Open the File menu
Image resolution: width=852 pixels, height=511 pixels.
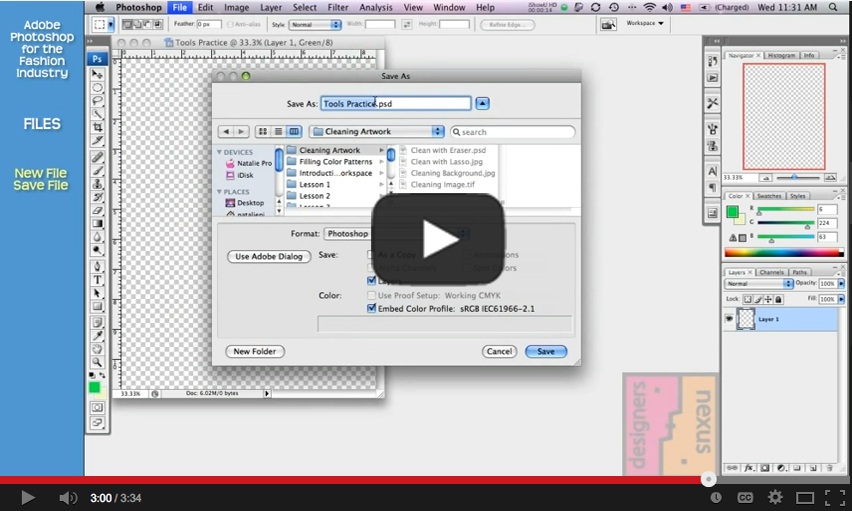pyautogui.click(x=179, y=7)
